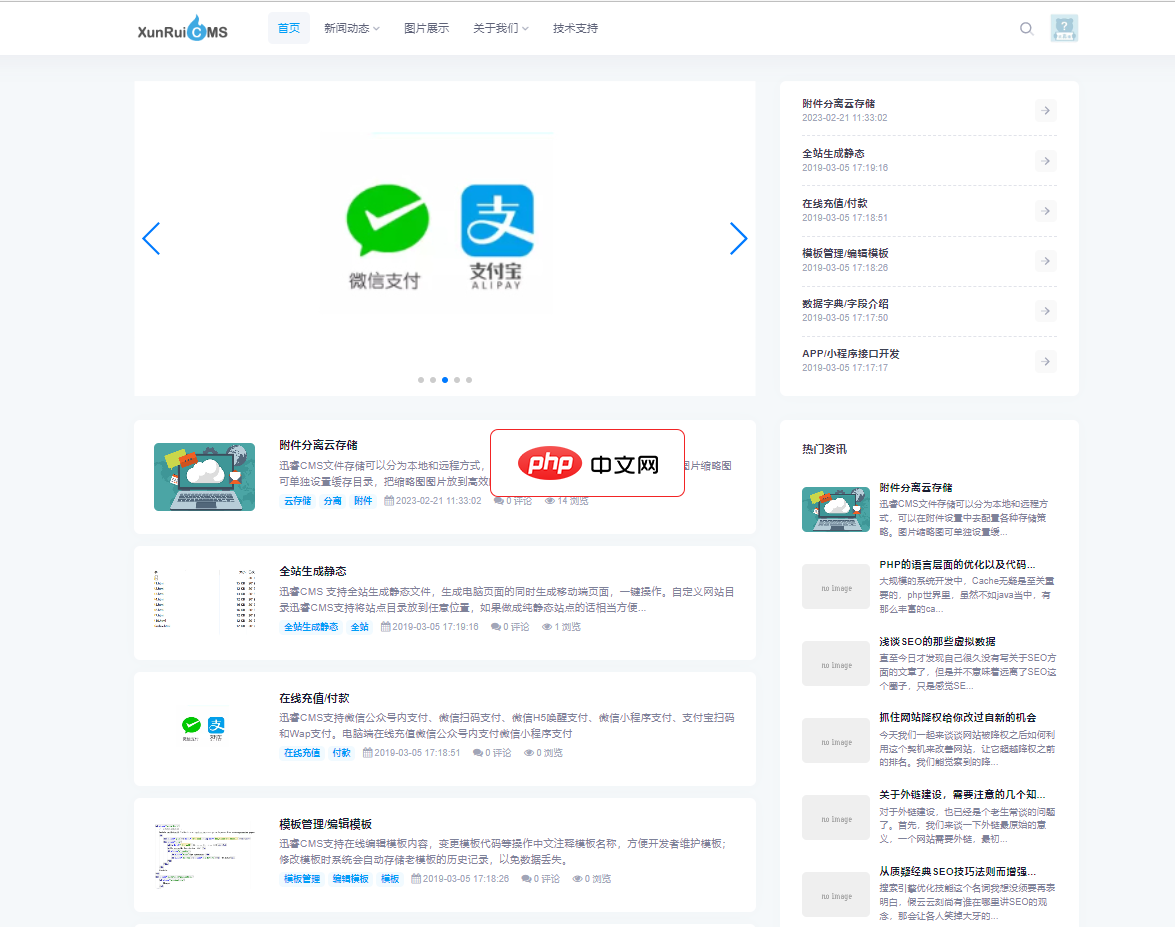Click the arrow icon beside APP/小程序接口开发
1175x927 pixels.
pos(1045,360)
